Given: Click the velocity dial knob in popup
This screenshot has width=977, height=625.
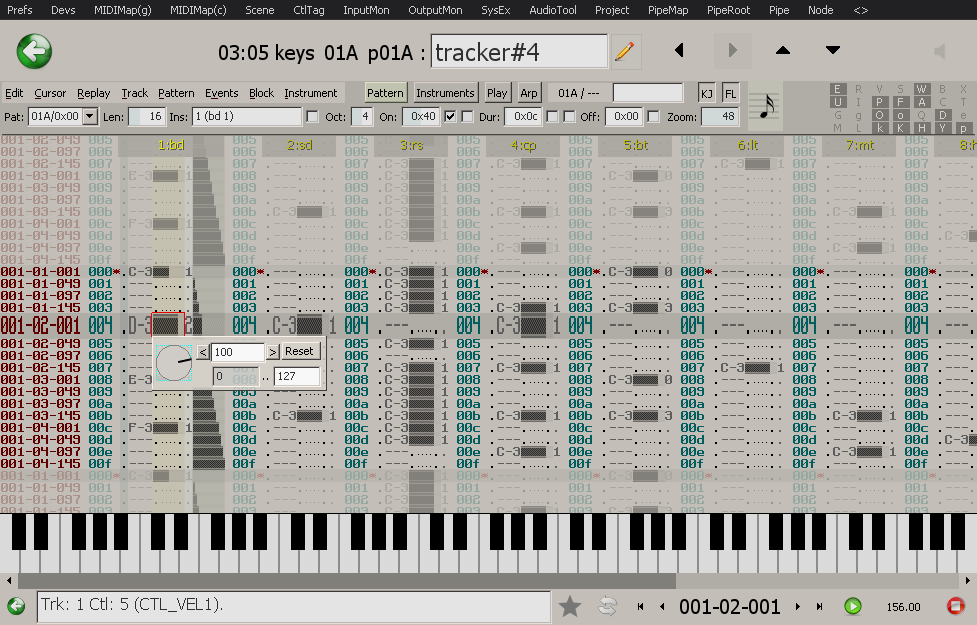Looking at the screenshot, I should point(175,362).
